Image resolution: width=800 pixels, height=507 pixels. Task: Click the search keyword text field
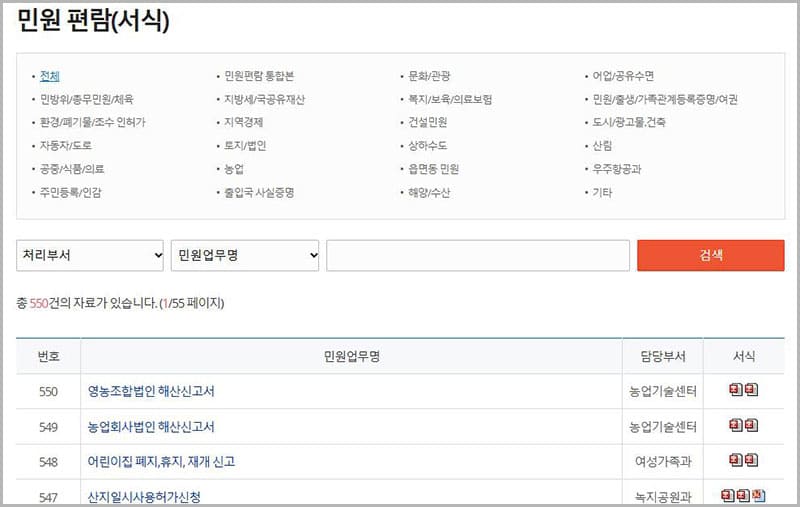(x=477, y=256)
